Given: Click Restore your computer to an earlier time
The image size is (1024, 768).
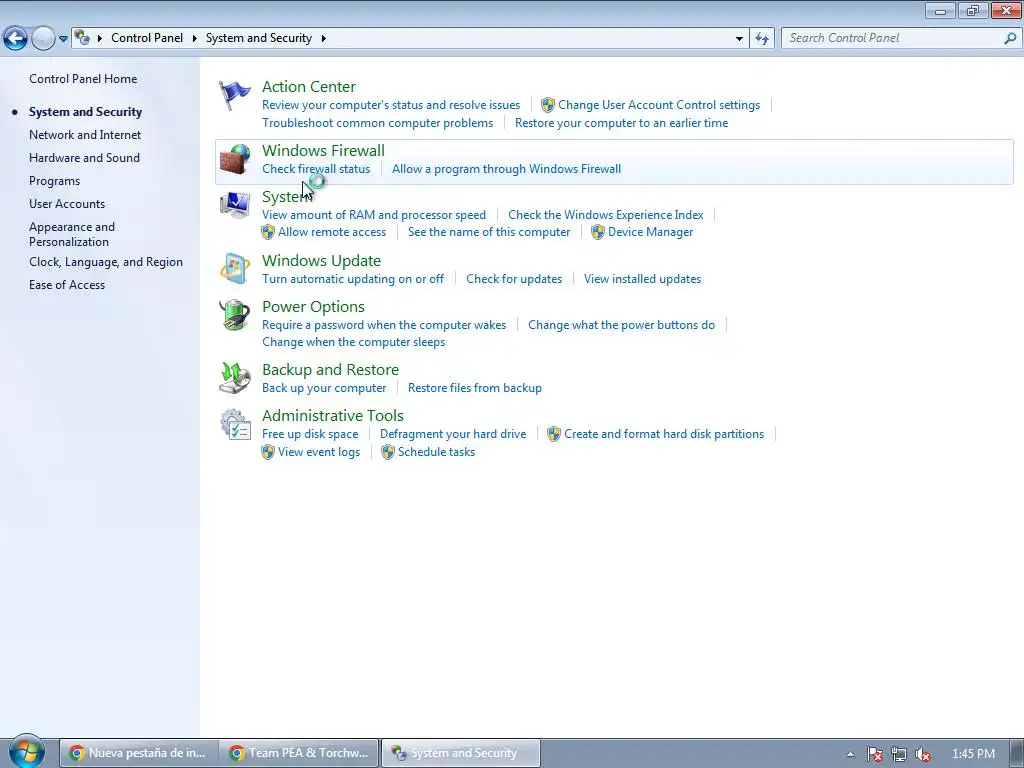Looking at the screenshot, I should [x=621, y=123].
